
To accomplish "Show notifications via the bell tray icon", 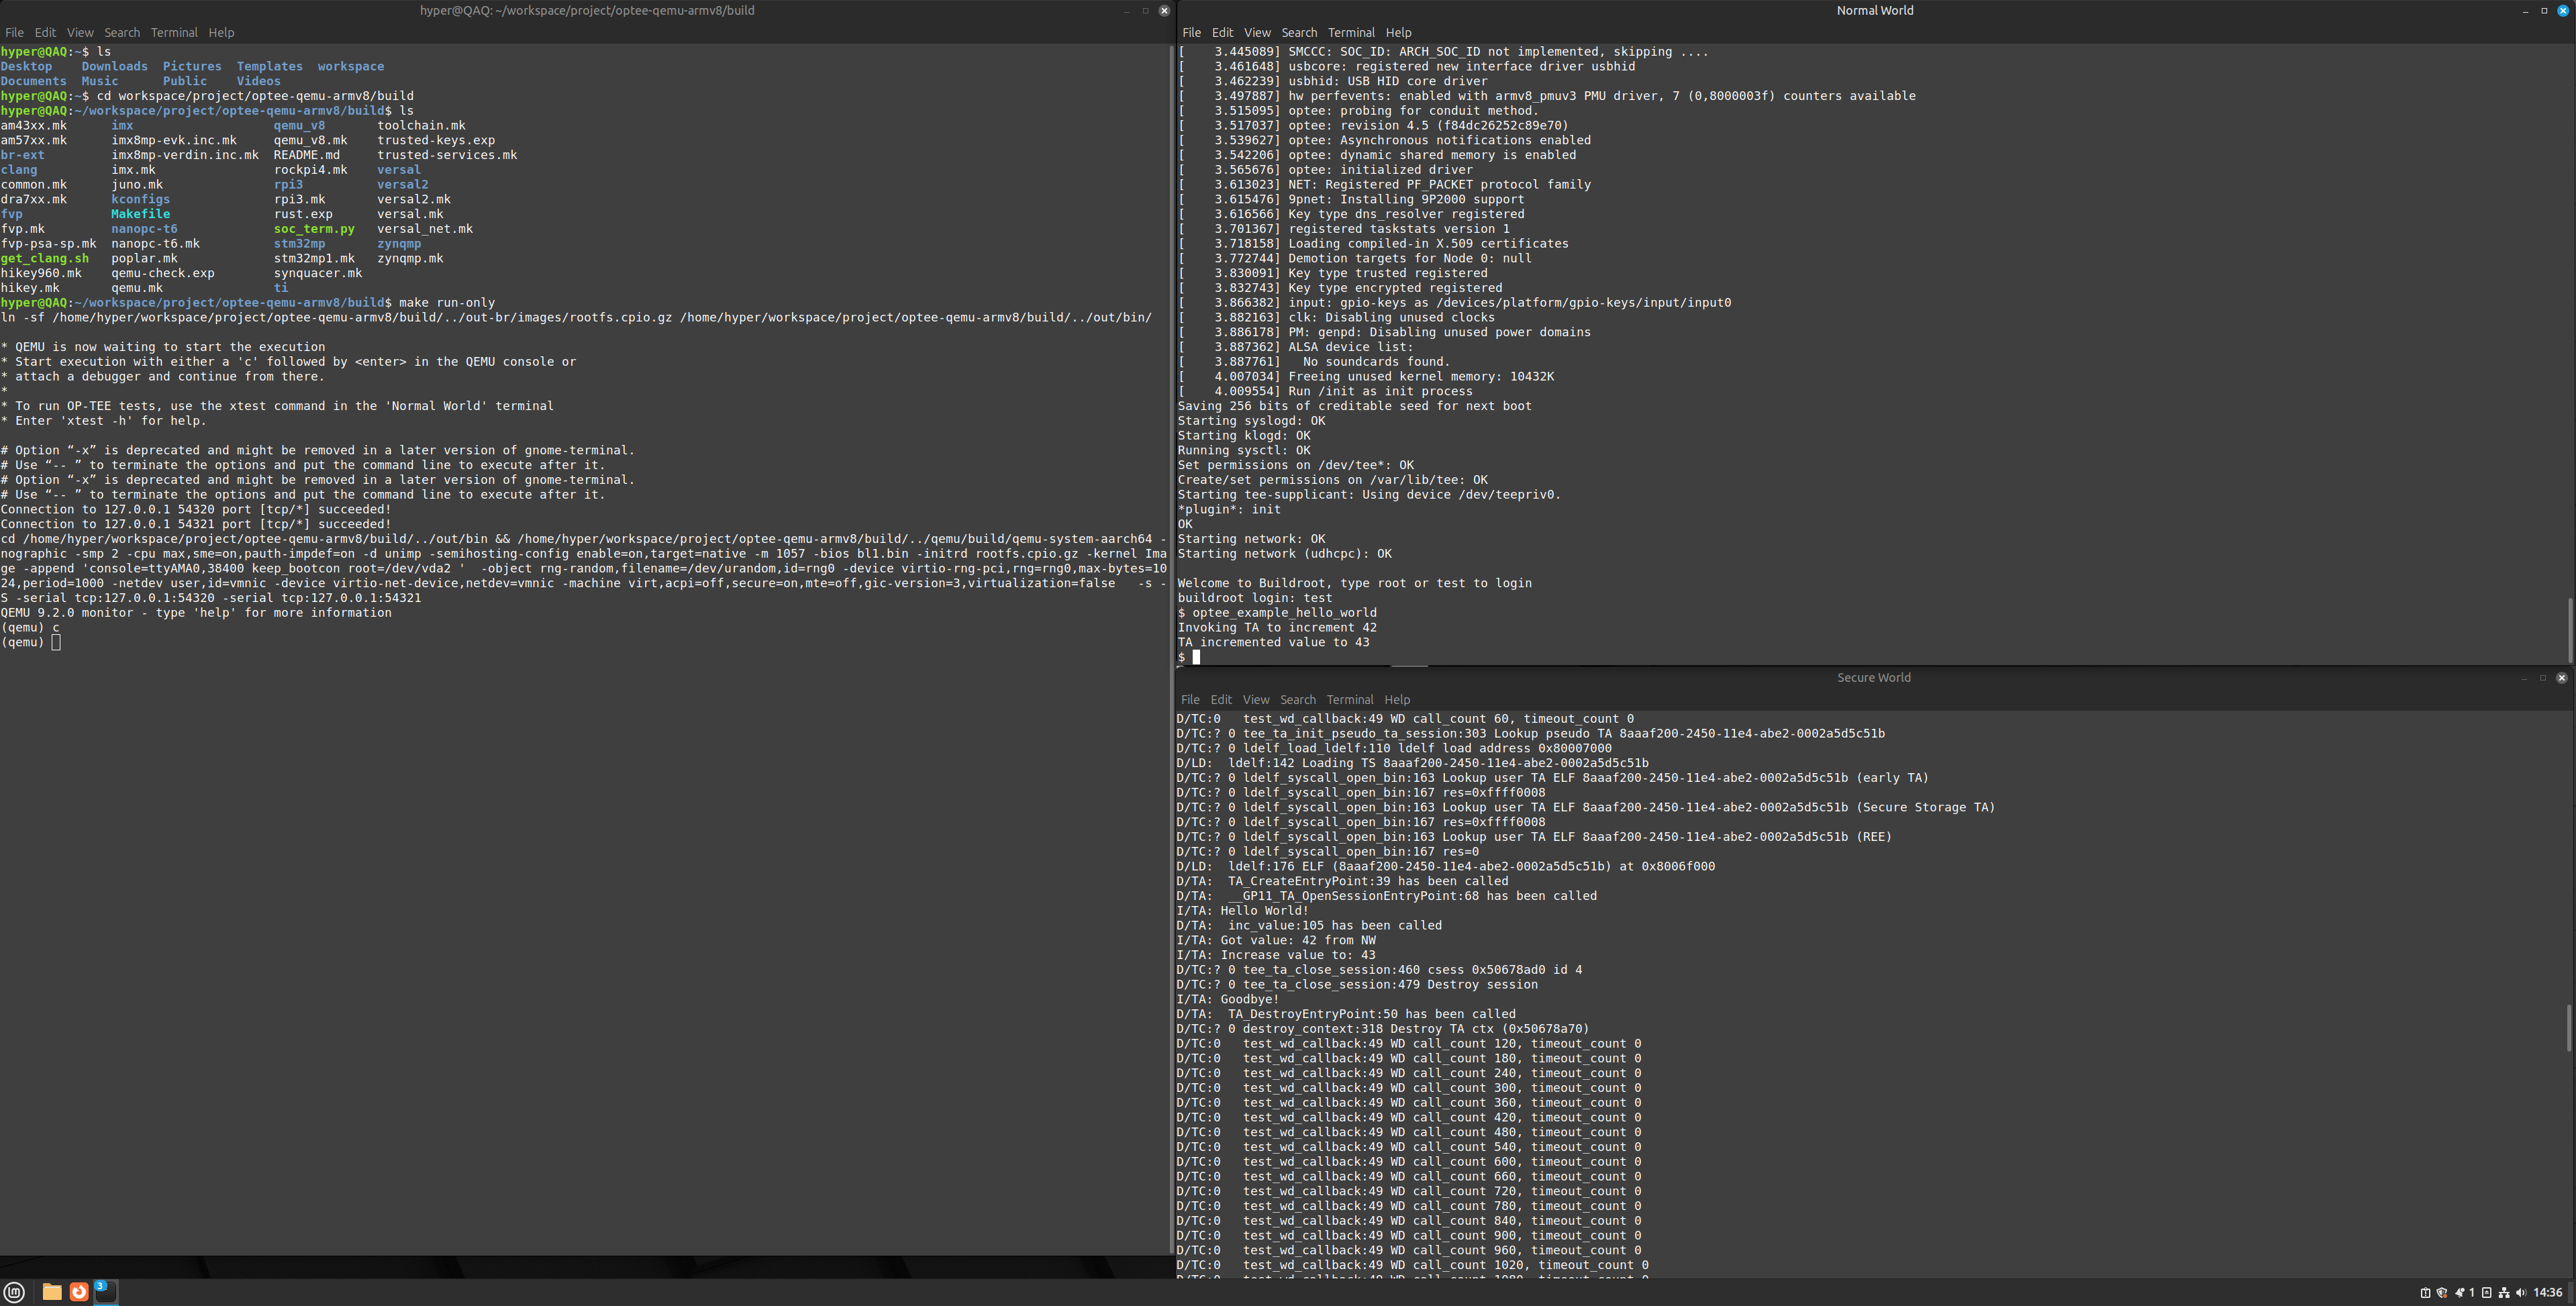I will [x=2460, y=1293].
